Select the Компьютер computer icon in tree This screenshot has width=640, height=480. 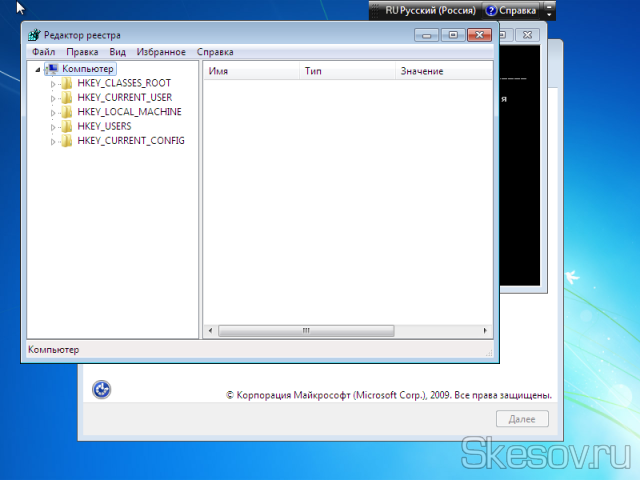coord(52,69)
